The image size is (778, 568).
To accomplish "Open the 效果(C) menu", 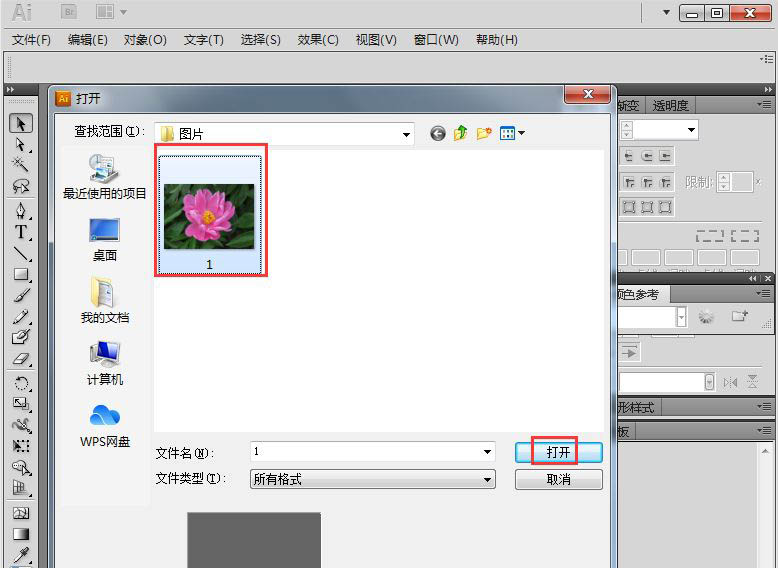I will 318,40.
